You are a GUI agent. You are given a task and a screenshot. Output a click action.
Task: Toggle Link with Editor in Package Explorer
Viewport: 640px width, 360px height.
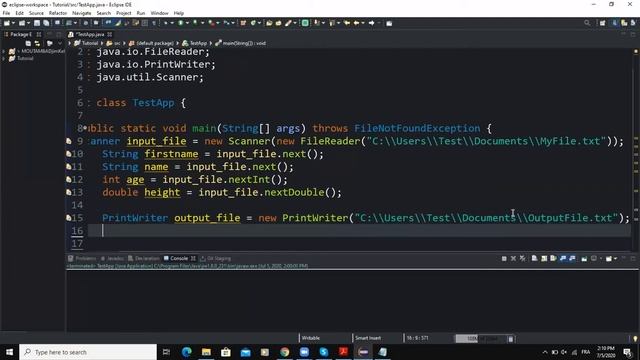coord(37,43)
